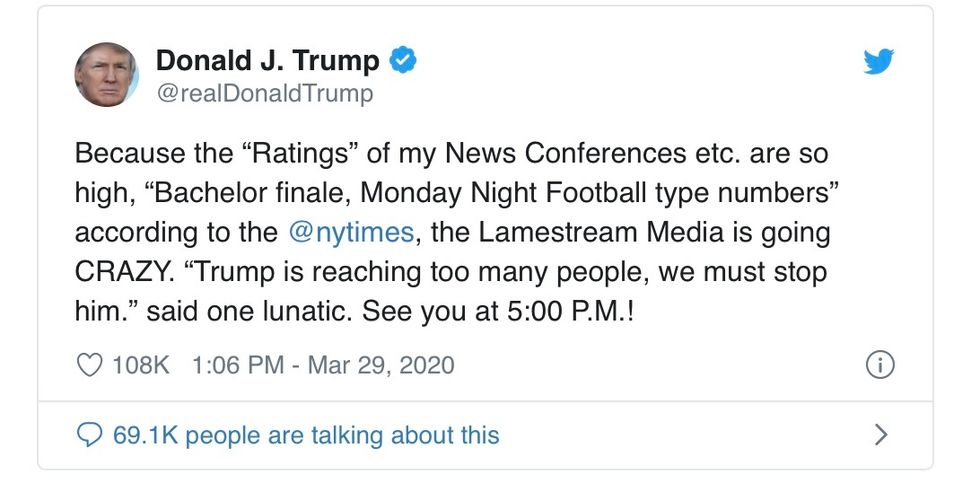The height and width of the screenshot is (493, 980).
Task: Expand the conversation with the right chevron
Action: pyautogui.click(x=880, y=435)
